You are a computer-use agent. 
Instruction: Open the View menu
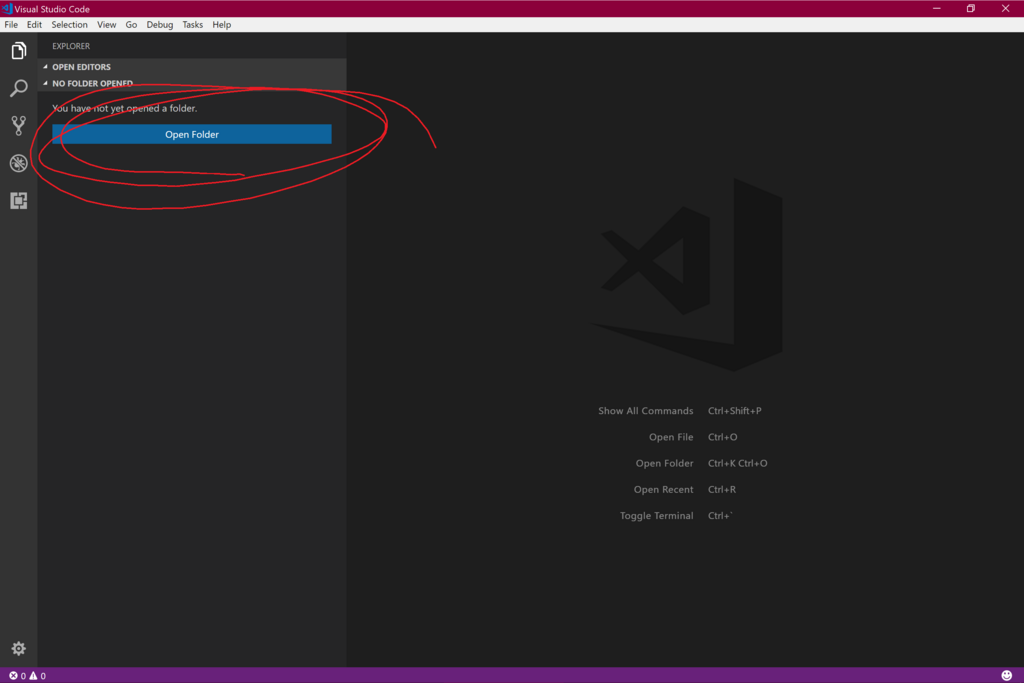[106, 25]
